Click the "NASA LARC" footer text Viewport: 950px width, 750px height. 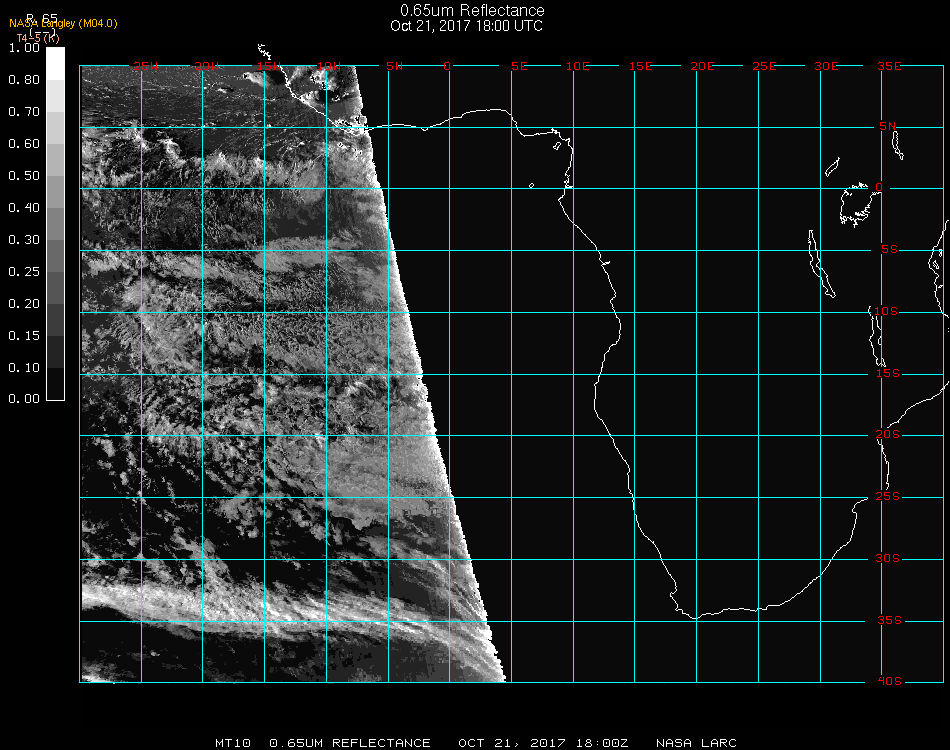tap(696, 743)
